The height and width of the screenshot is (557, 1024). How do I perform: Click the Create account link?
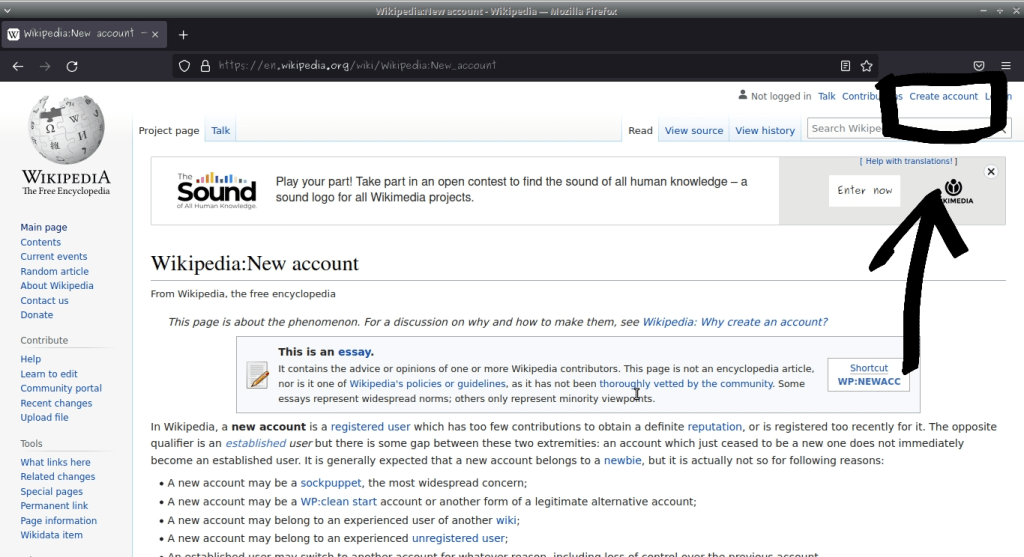point(943,97)
